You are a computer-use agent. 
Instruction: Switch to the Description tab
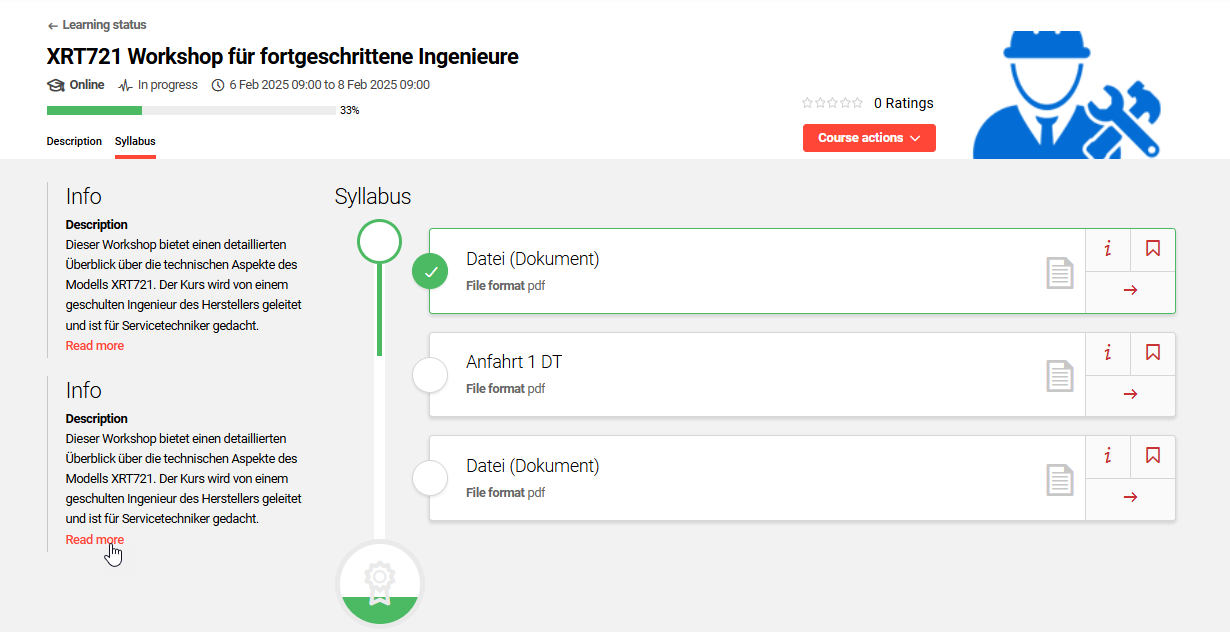click(x=74, y=142)
